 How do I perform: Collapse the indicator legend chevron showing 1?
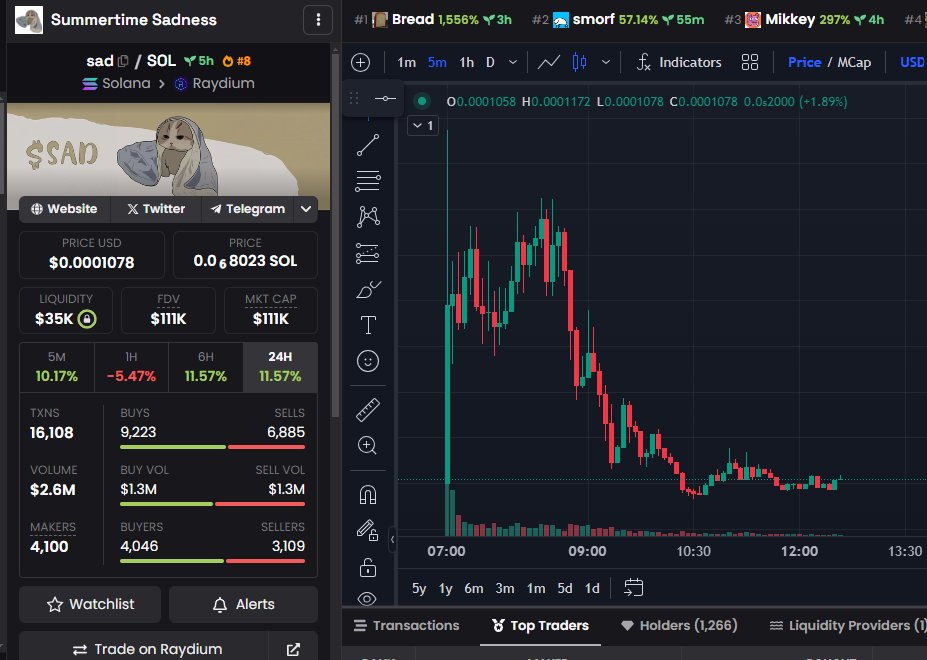point(423,125)
